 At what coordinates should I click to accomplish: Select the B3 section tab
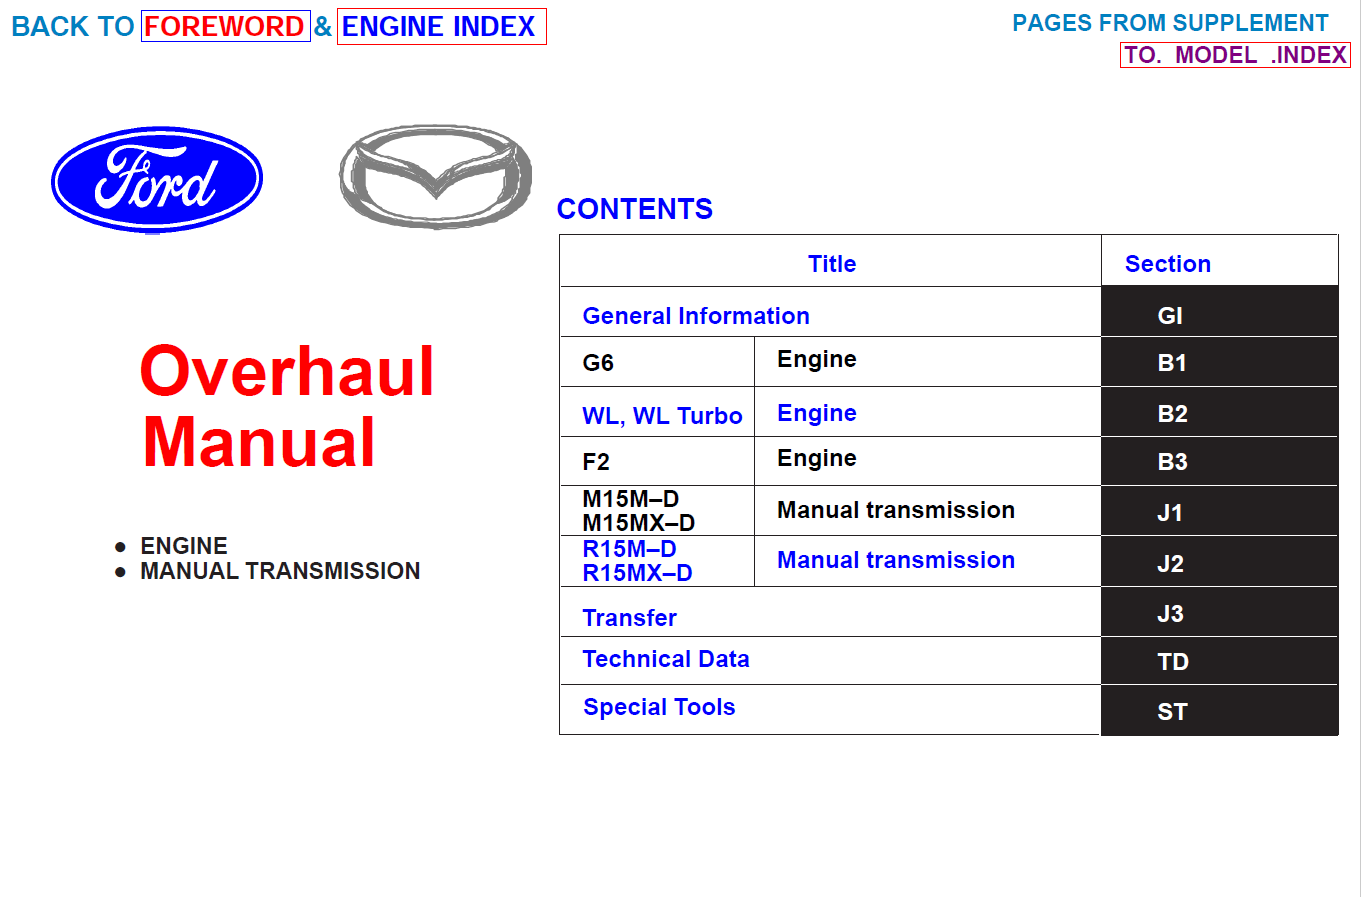[x=1219, y=461]
